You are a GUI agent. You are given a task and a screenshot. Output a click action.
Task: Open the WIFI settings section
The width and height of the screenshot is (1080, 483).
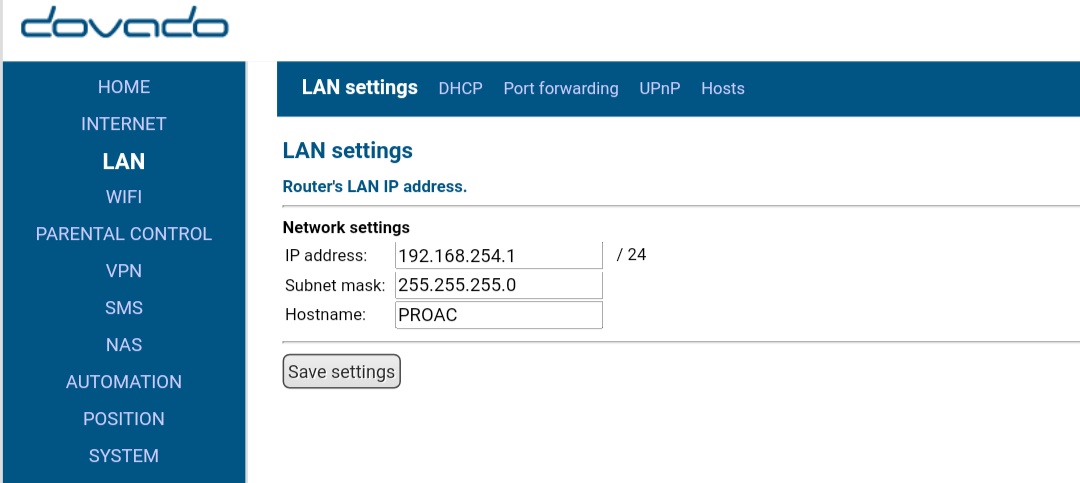124,197
